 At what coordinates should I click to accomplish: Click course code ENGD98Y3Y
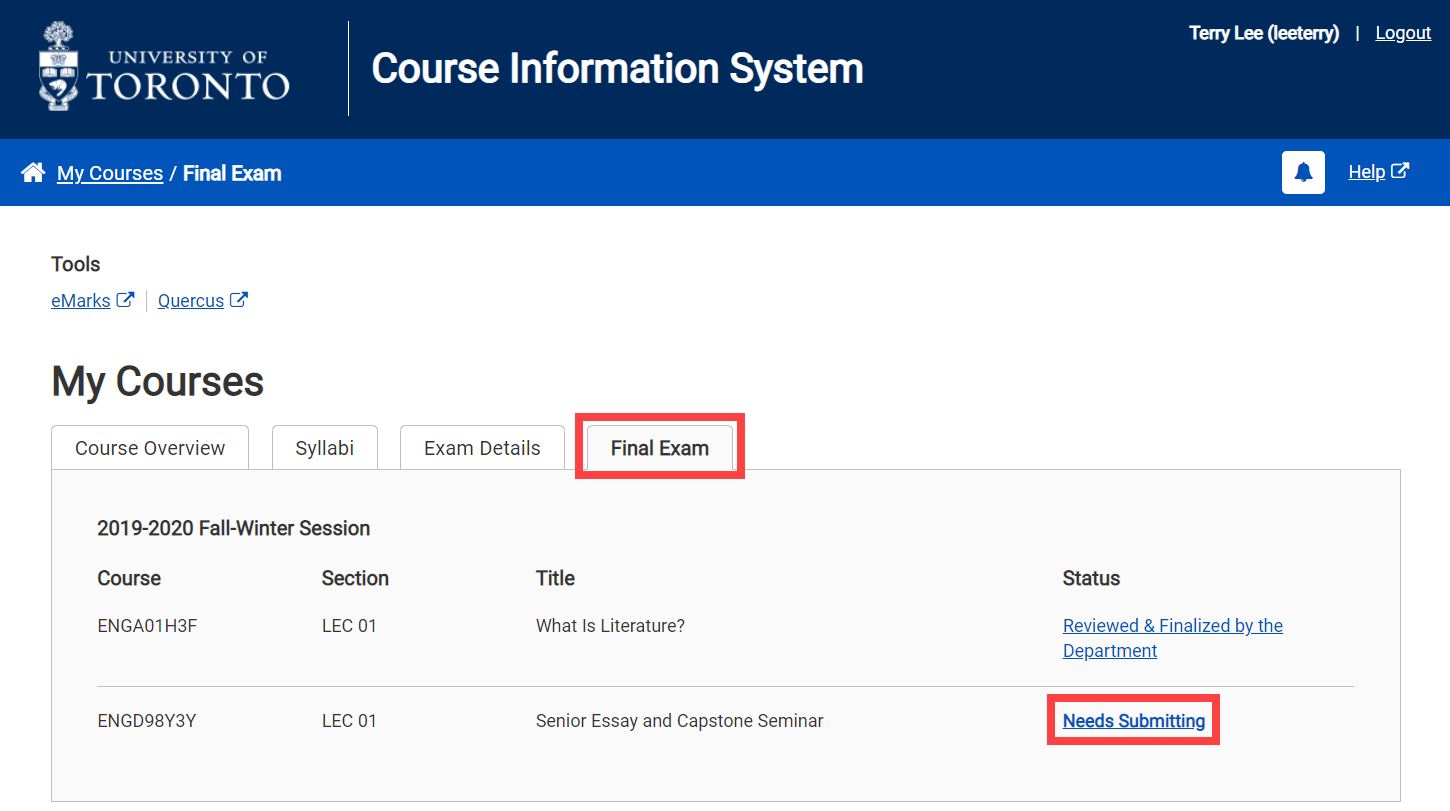pos(147,721)
